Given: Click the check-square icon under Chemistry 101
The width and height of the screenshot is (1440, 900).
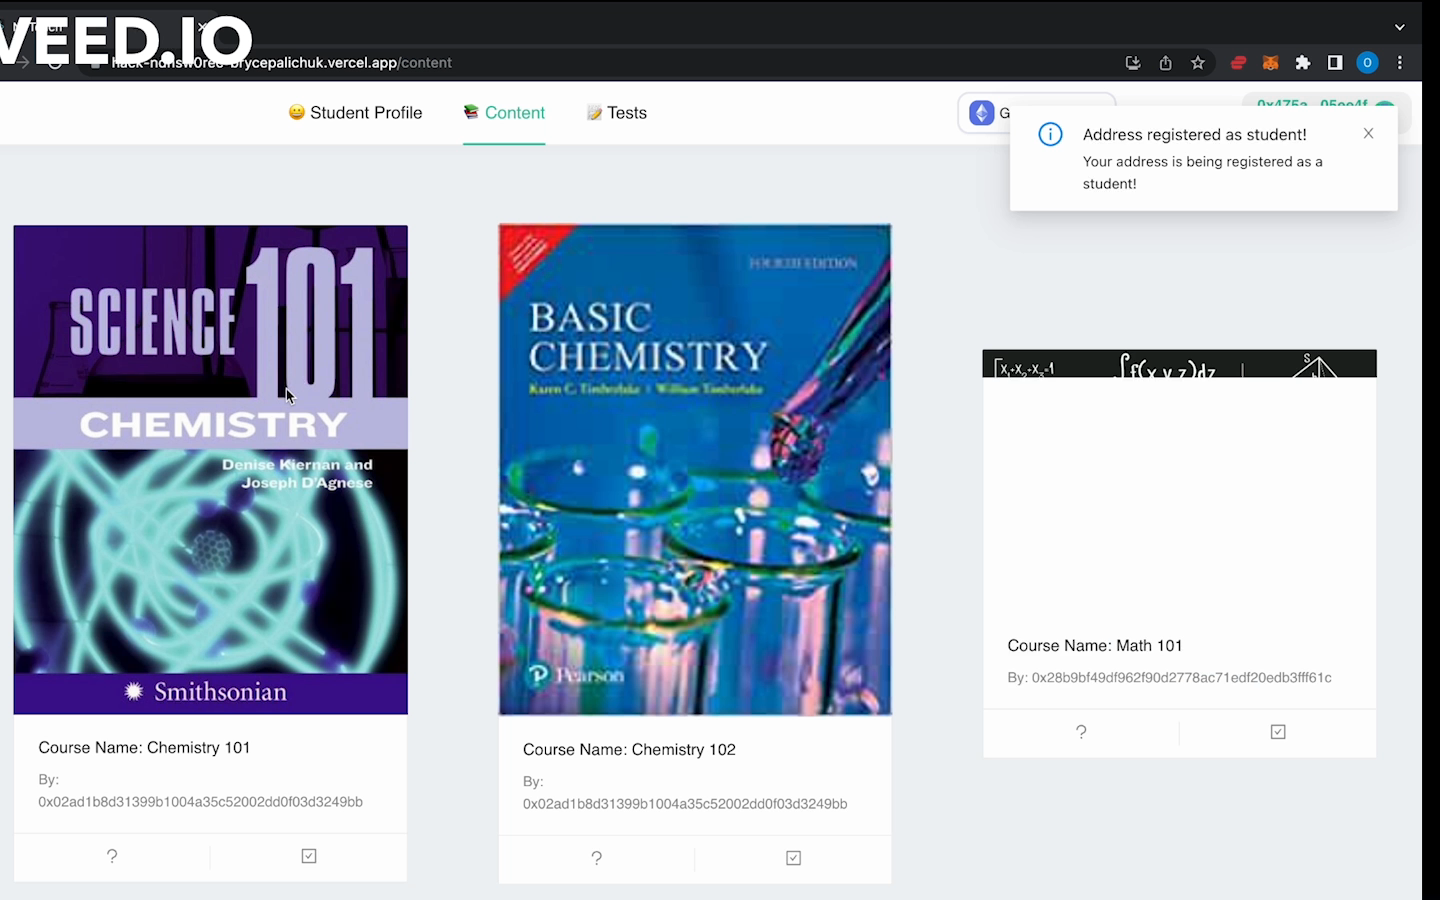Looking at the screenshot, I should click(309, 856).
